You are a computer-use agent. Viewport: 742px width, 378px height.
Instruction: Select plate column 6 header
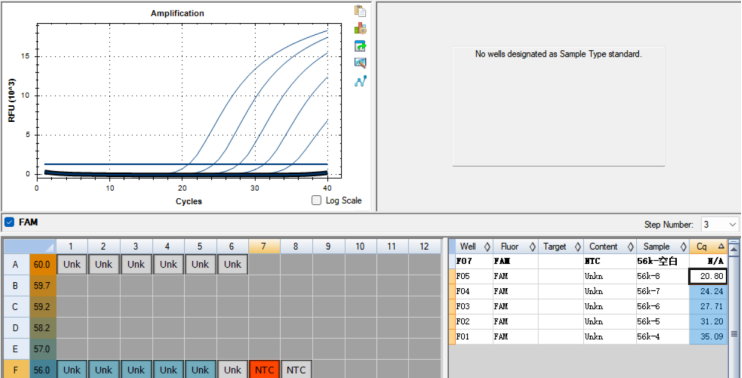[x=232, y=246]
